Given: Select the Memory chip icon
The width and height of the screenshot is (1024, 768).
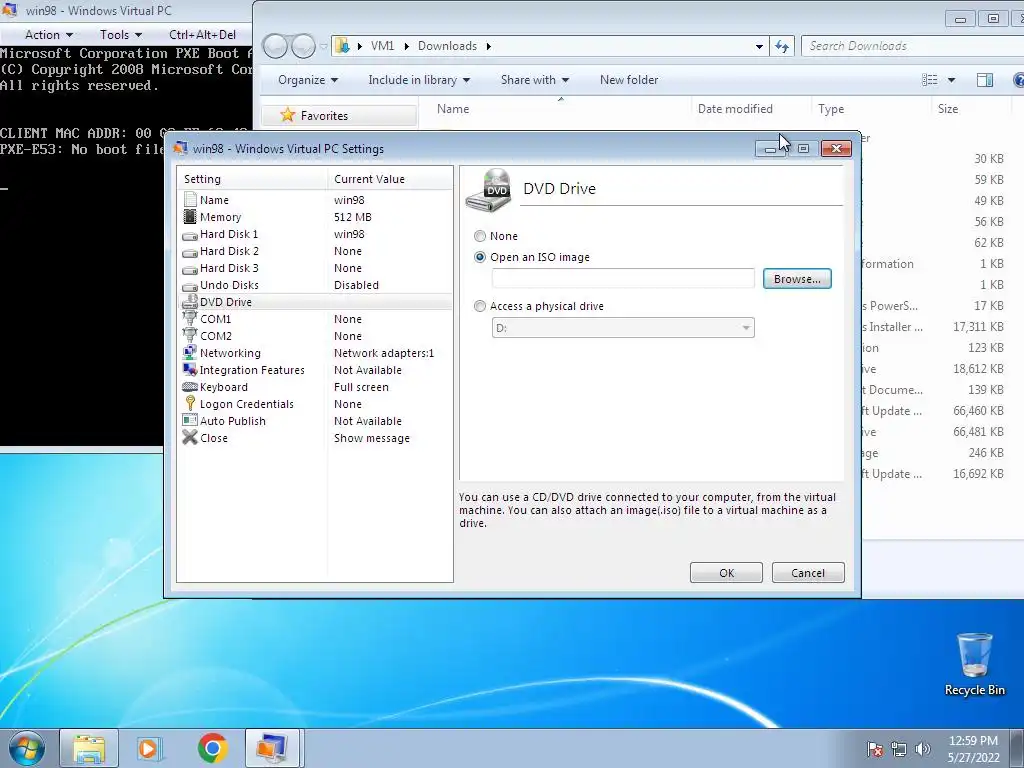Looking at the screenshot, I should [190, 217].
